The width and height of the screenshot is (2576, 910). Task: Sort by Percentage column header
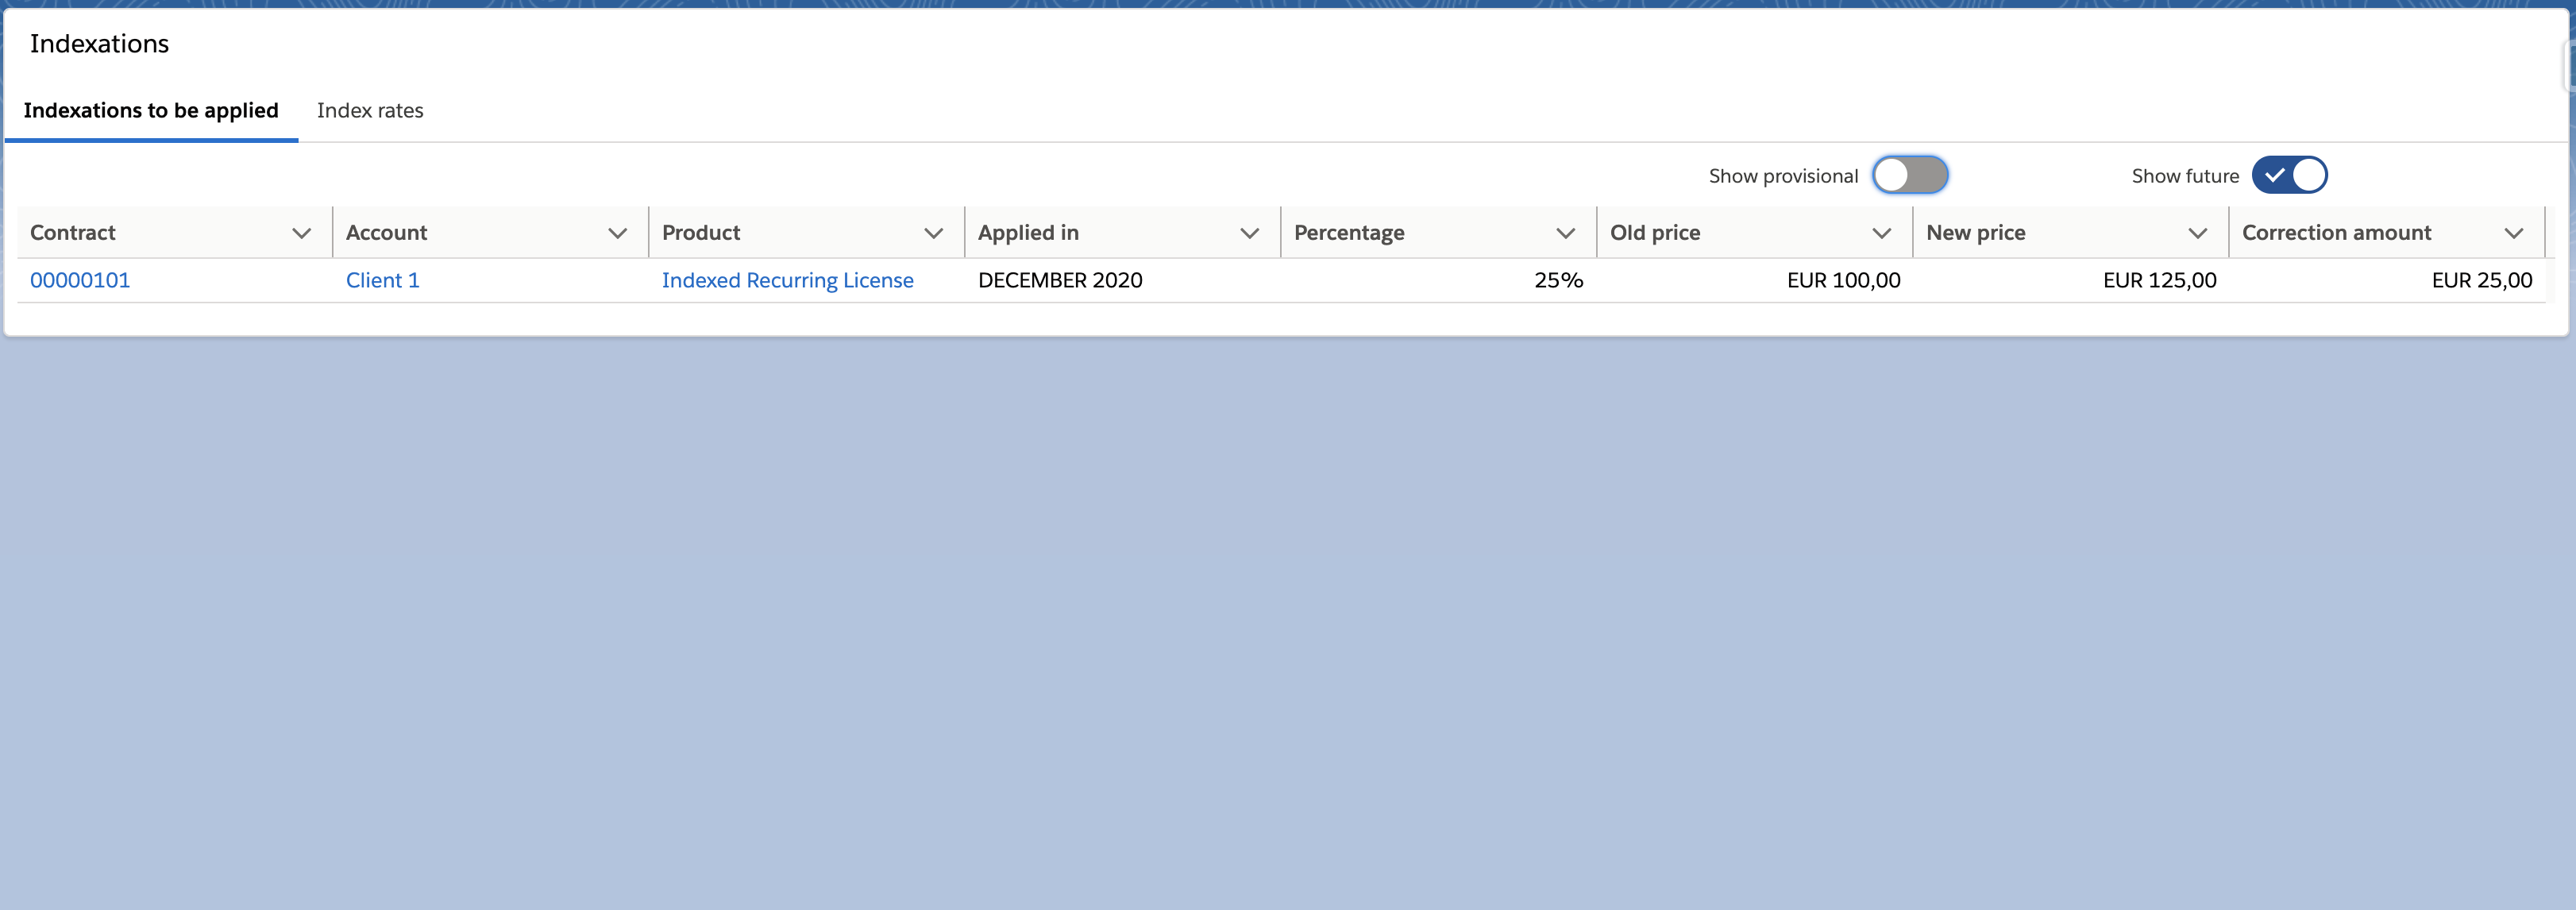click(1349, 233)
